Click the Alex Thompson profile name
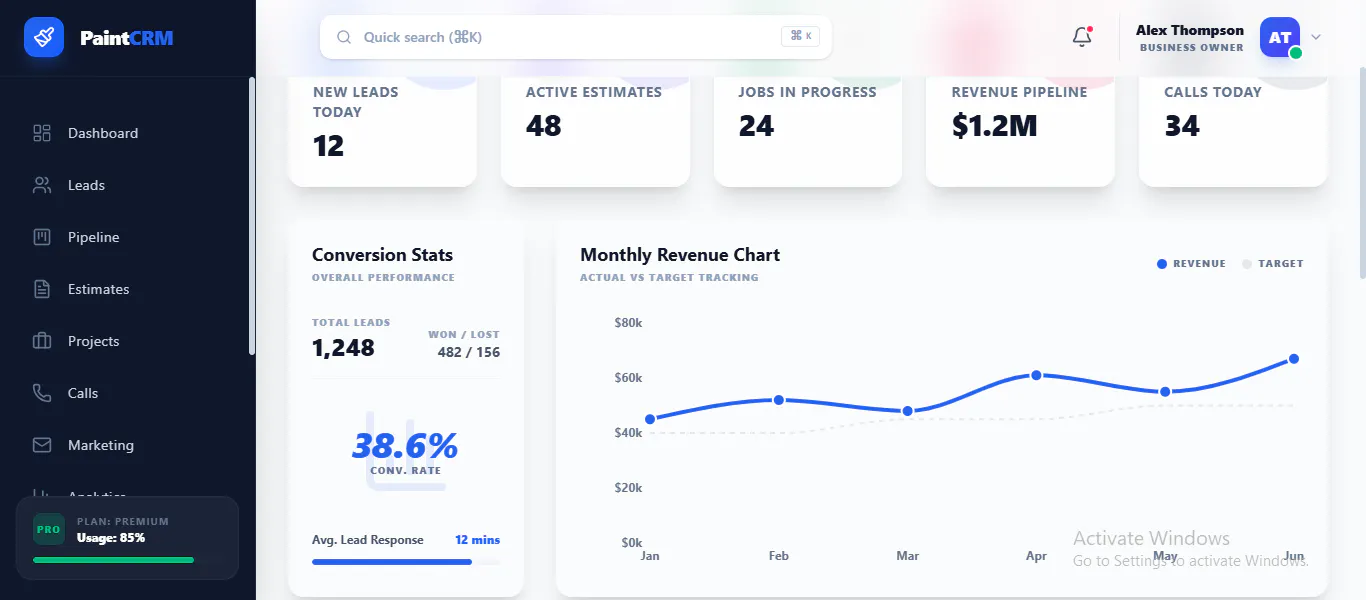The width and height of the screenshot is (1366, 600). coord(1190,30)
